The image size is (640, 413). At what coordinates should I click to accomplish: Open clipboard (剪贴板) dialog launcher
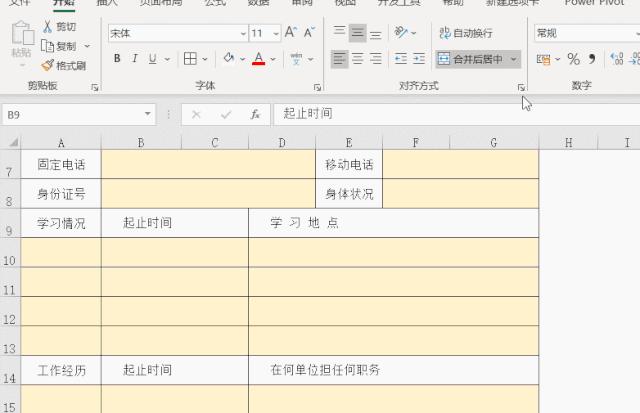click(95, 87)
